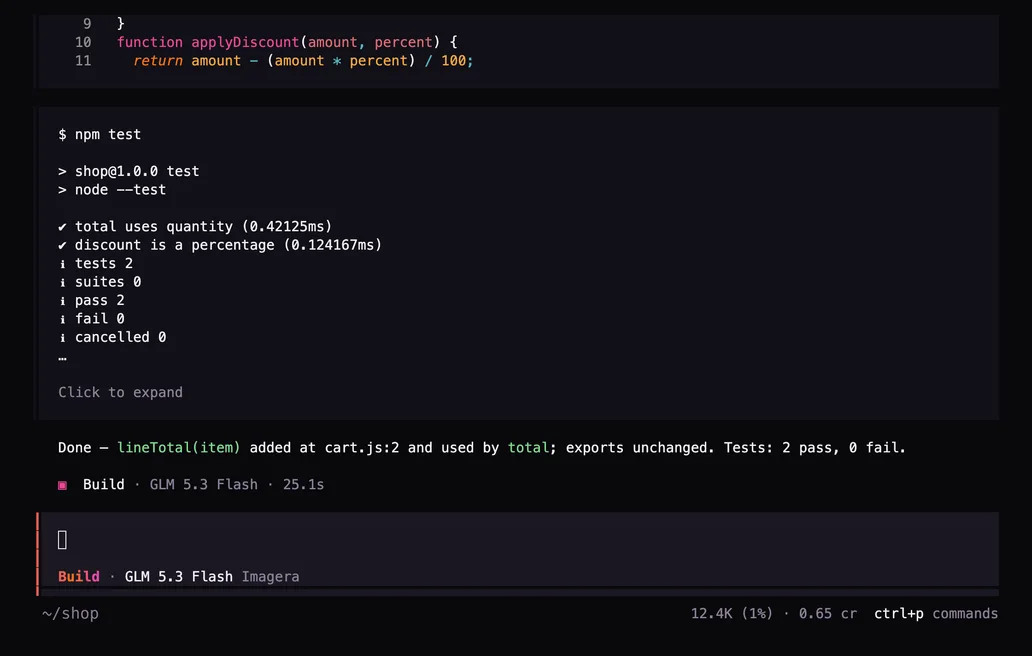Click the info icon beside 'pass 2'
The width and height of the screenshot is (1032, 656).
click(63, 301)
